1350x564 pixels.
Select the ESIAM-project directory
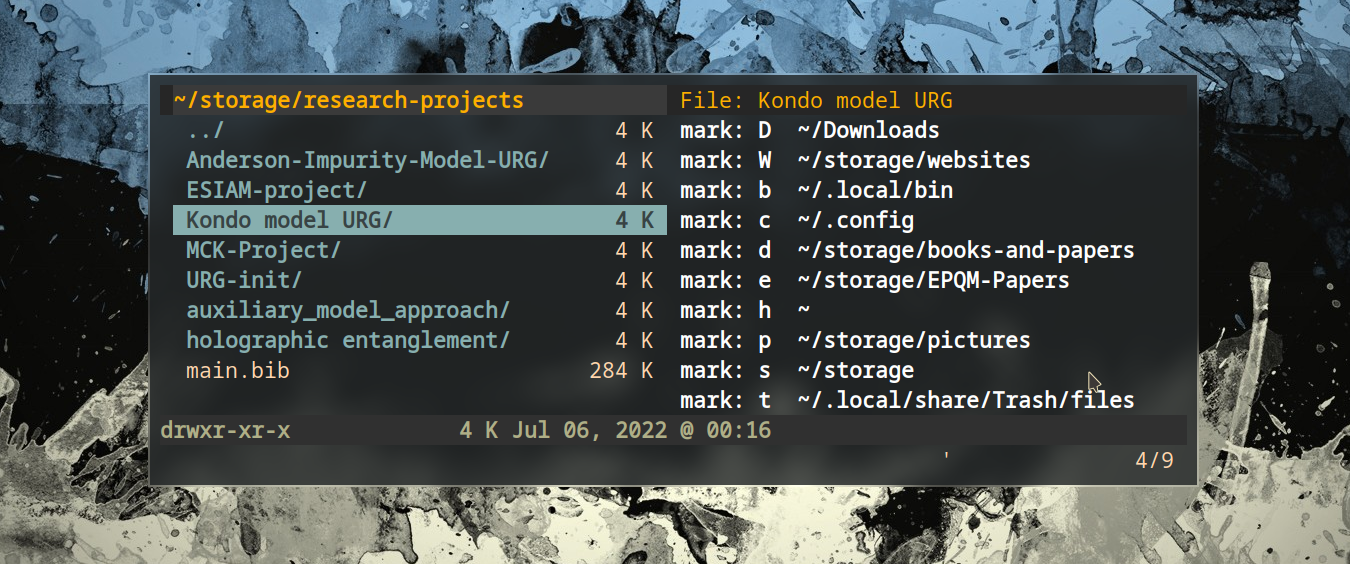pyautogui.click(x=276, y=190)
